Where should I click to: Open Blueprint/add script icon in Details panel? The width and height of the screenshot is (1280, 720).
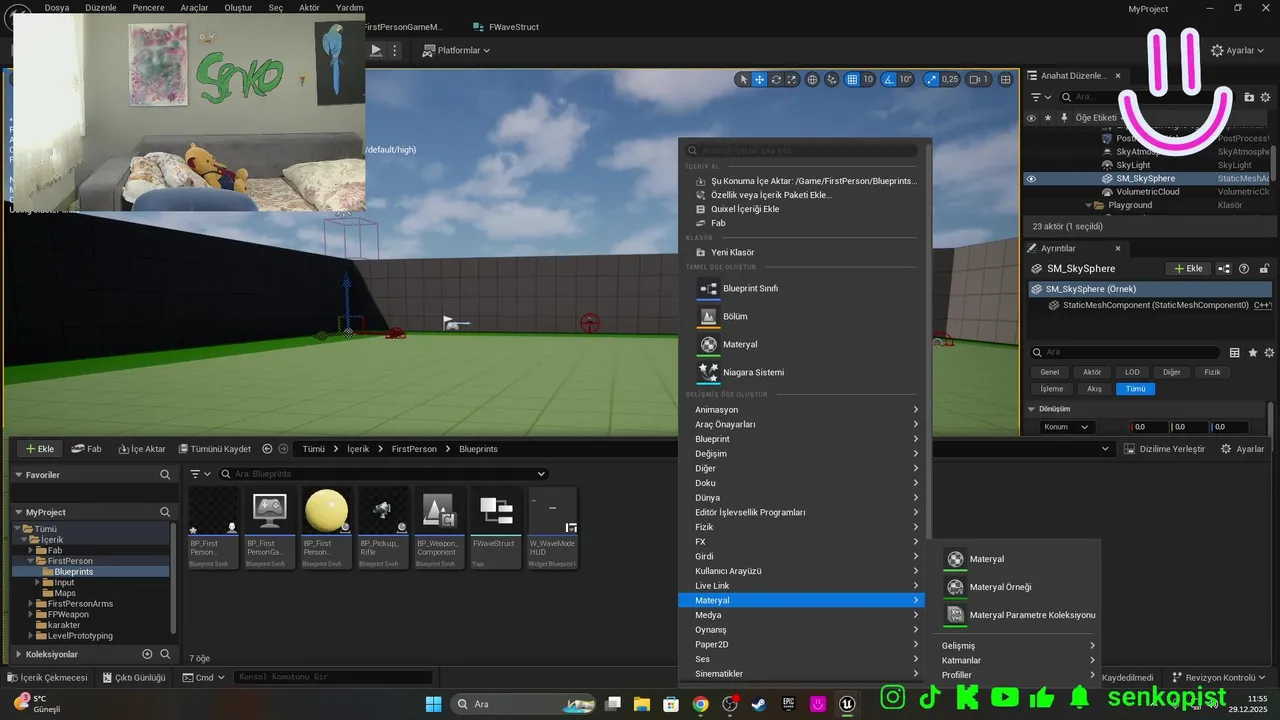point(1225,269)
